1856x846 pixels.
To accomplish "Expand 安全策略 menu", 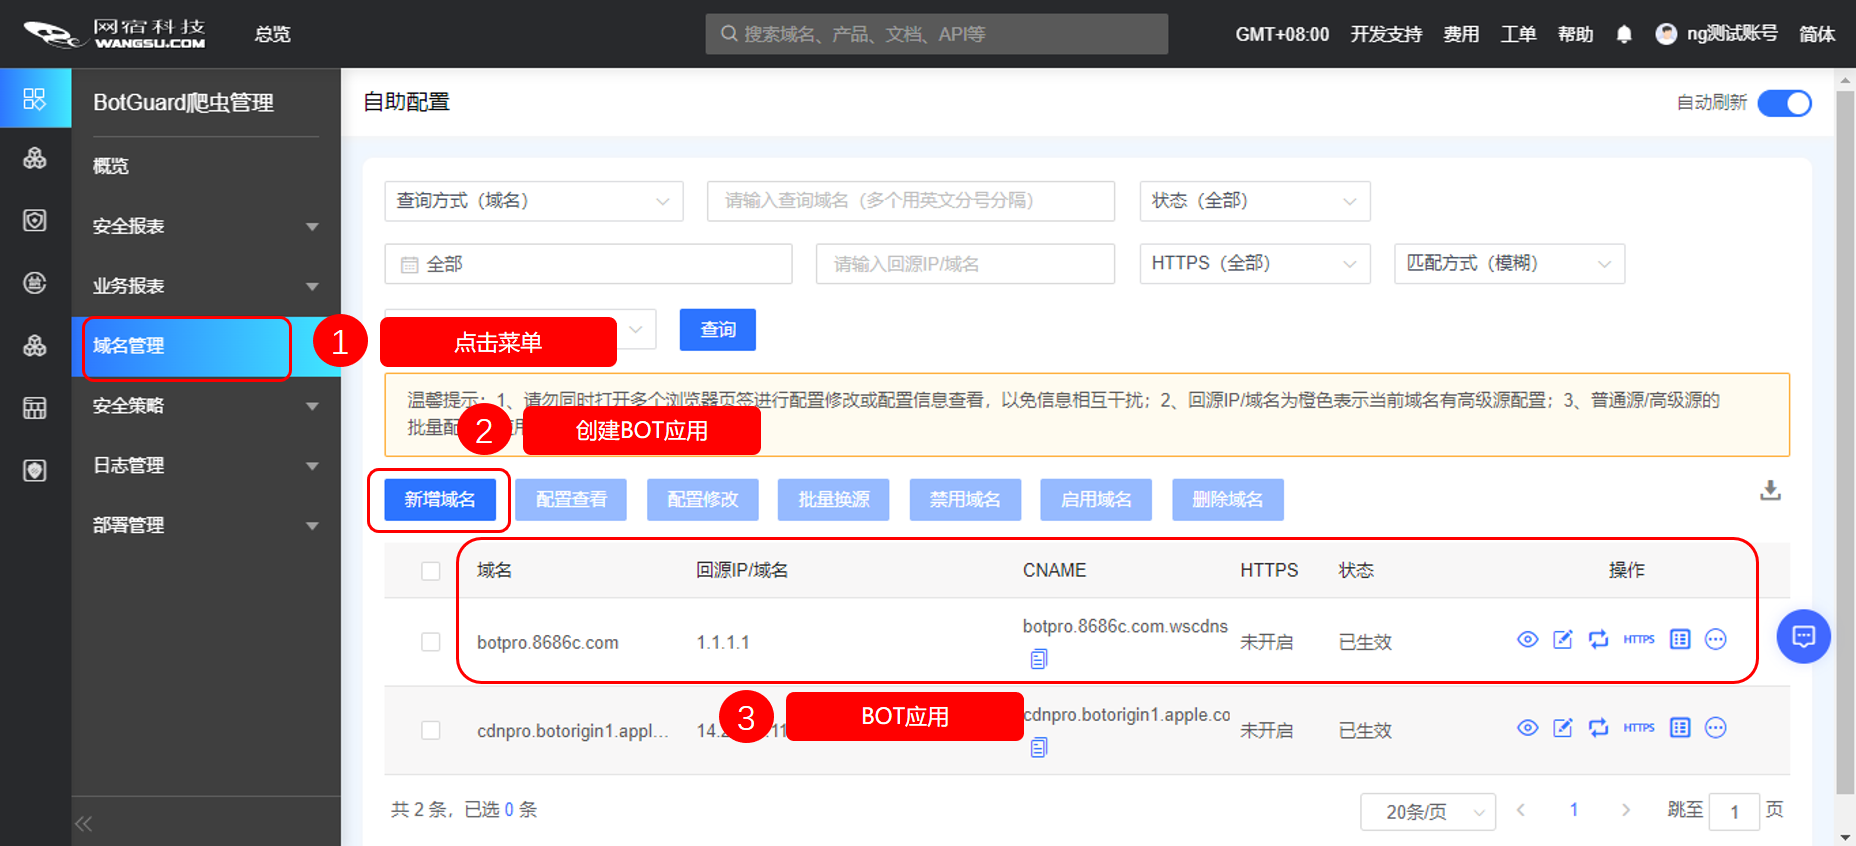I will 205,406.
